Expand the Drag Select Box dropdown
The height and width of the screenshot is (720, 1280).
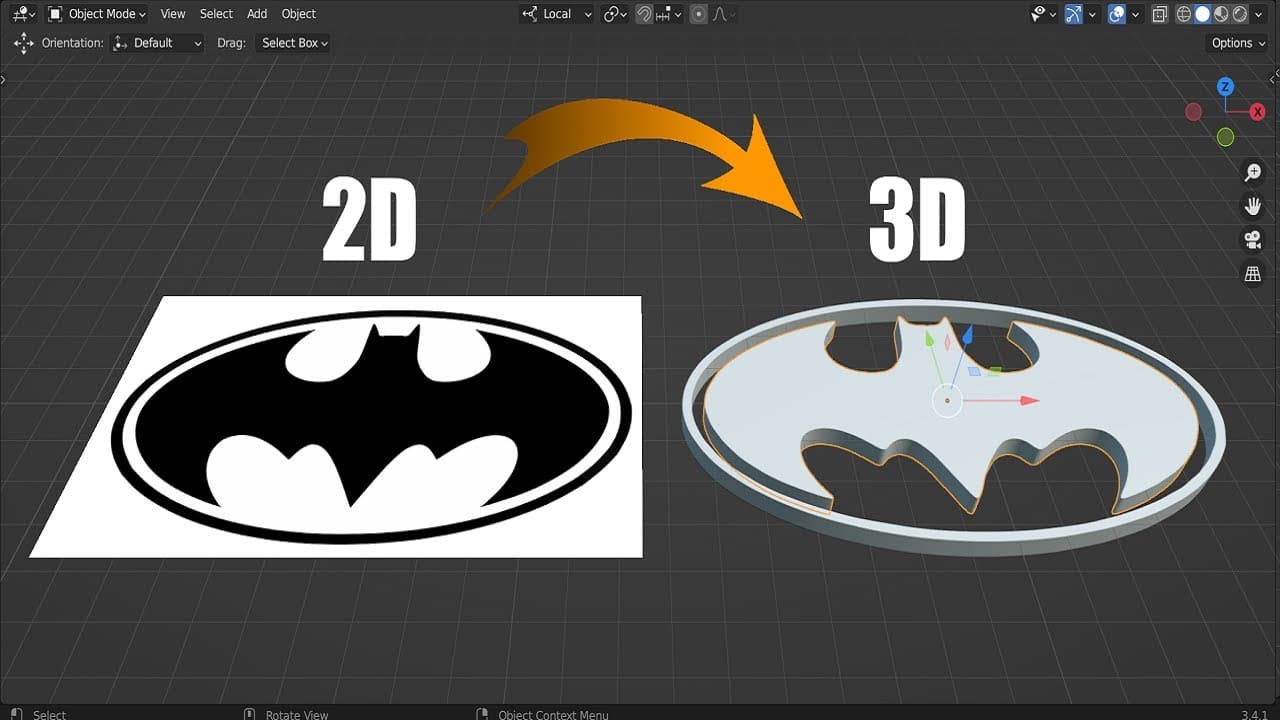[x=294, y=43]
